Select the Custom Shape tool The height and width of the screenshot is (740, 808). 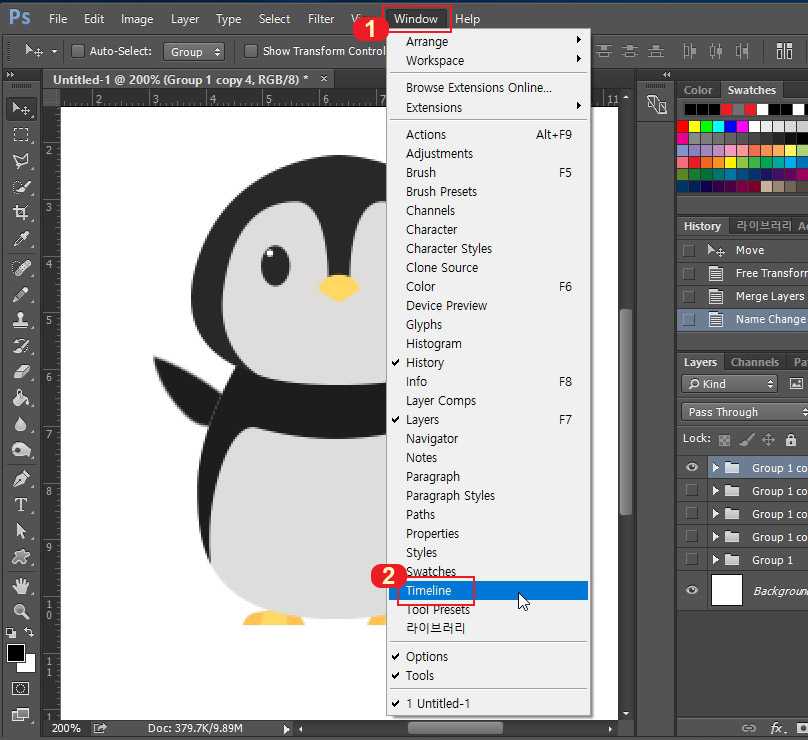(21, 557)
